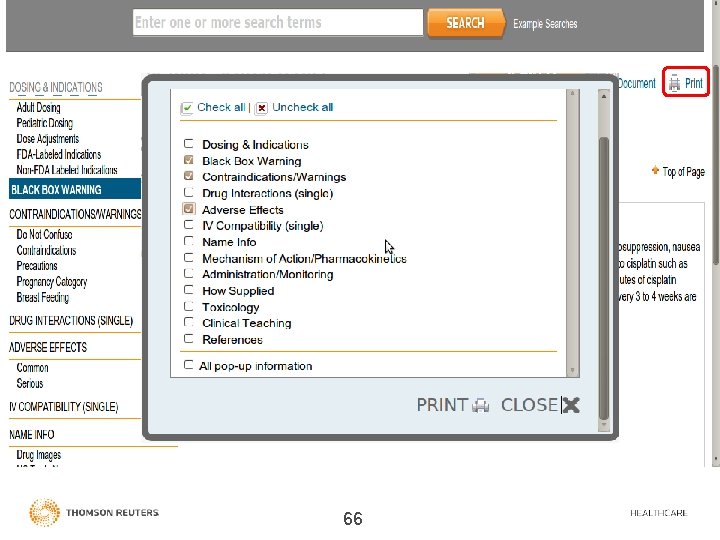Image resolution: width=720 pixels, height=540 pixels.
Task: Uncheck the Adverse Effects checkbox
Action: pyautogui.click(x=188, y=209)
